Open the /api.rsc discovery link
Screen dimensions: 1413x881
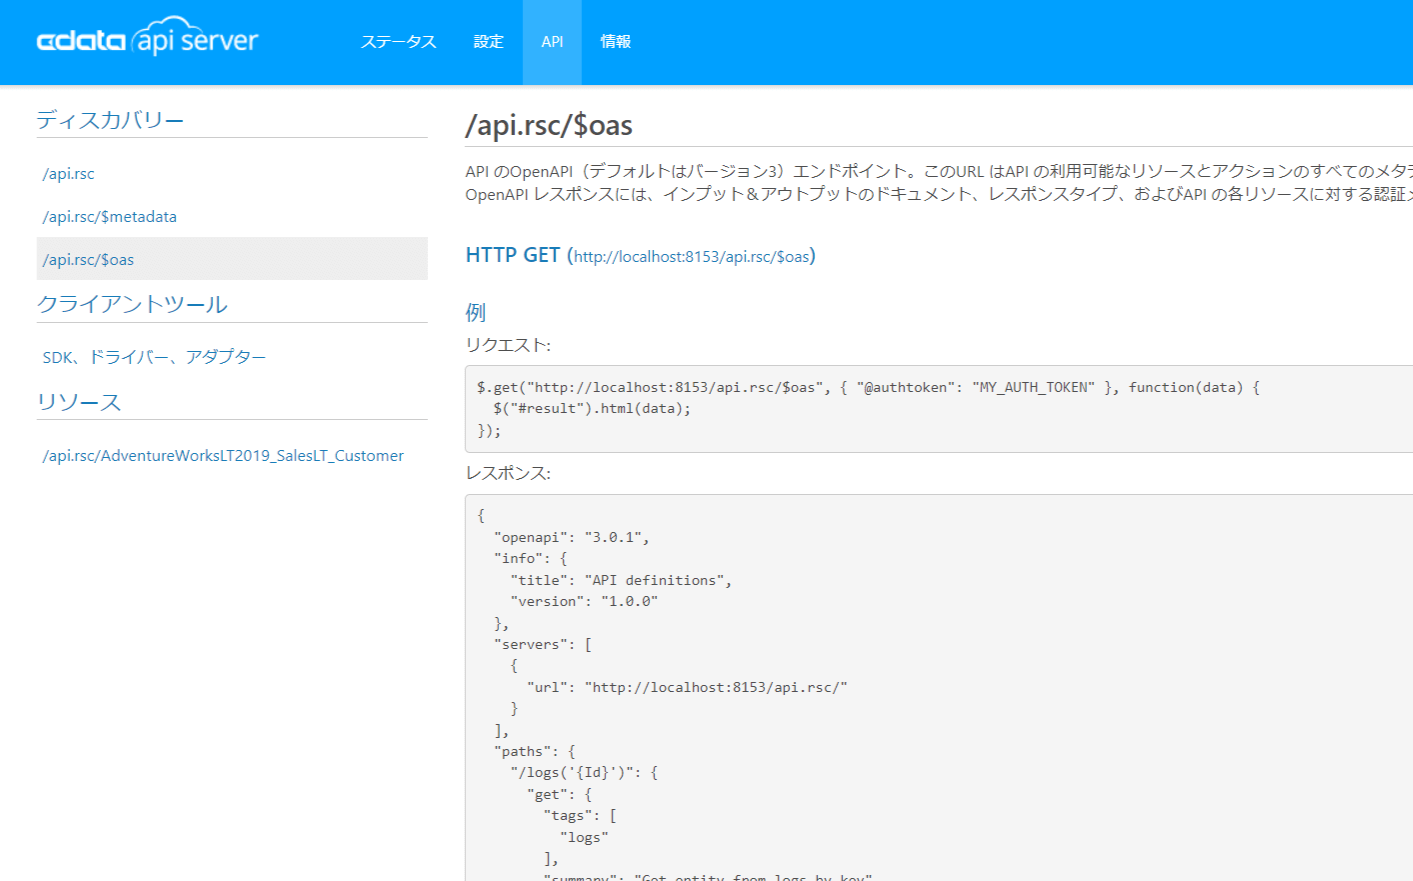point(69,174)
